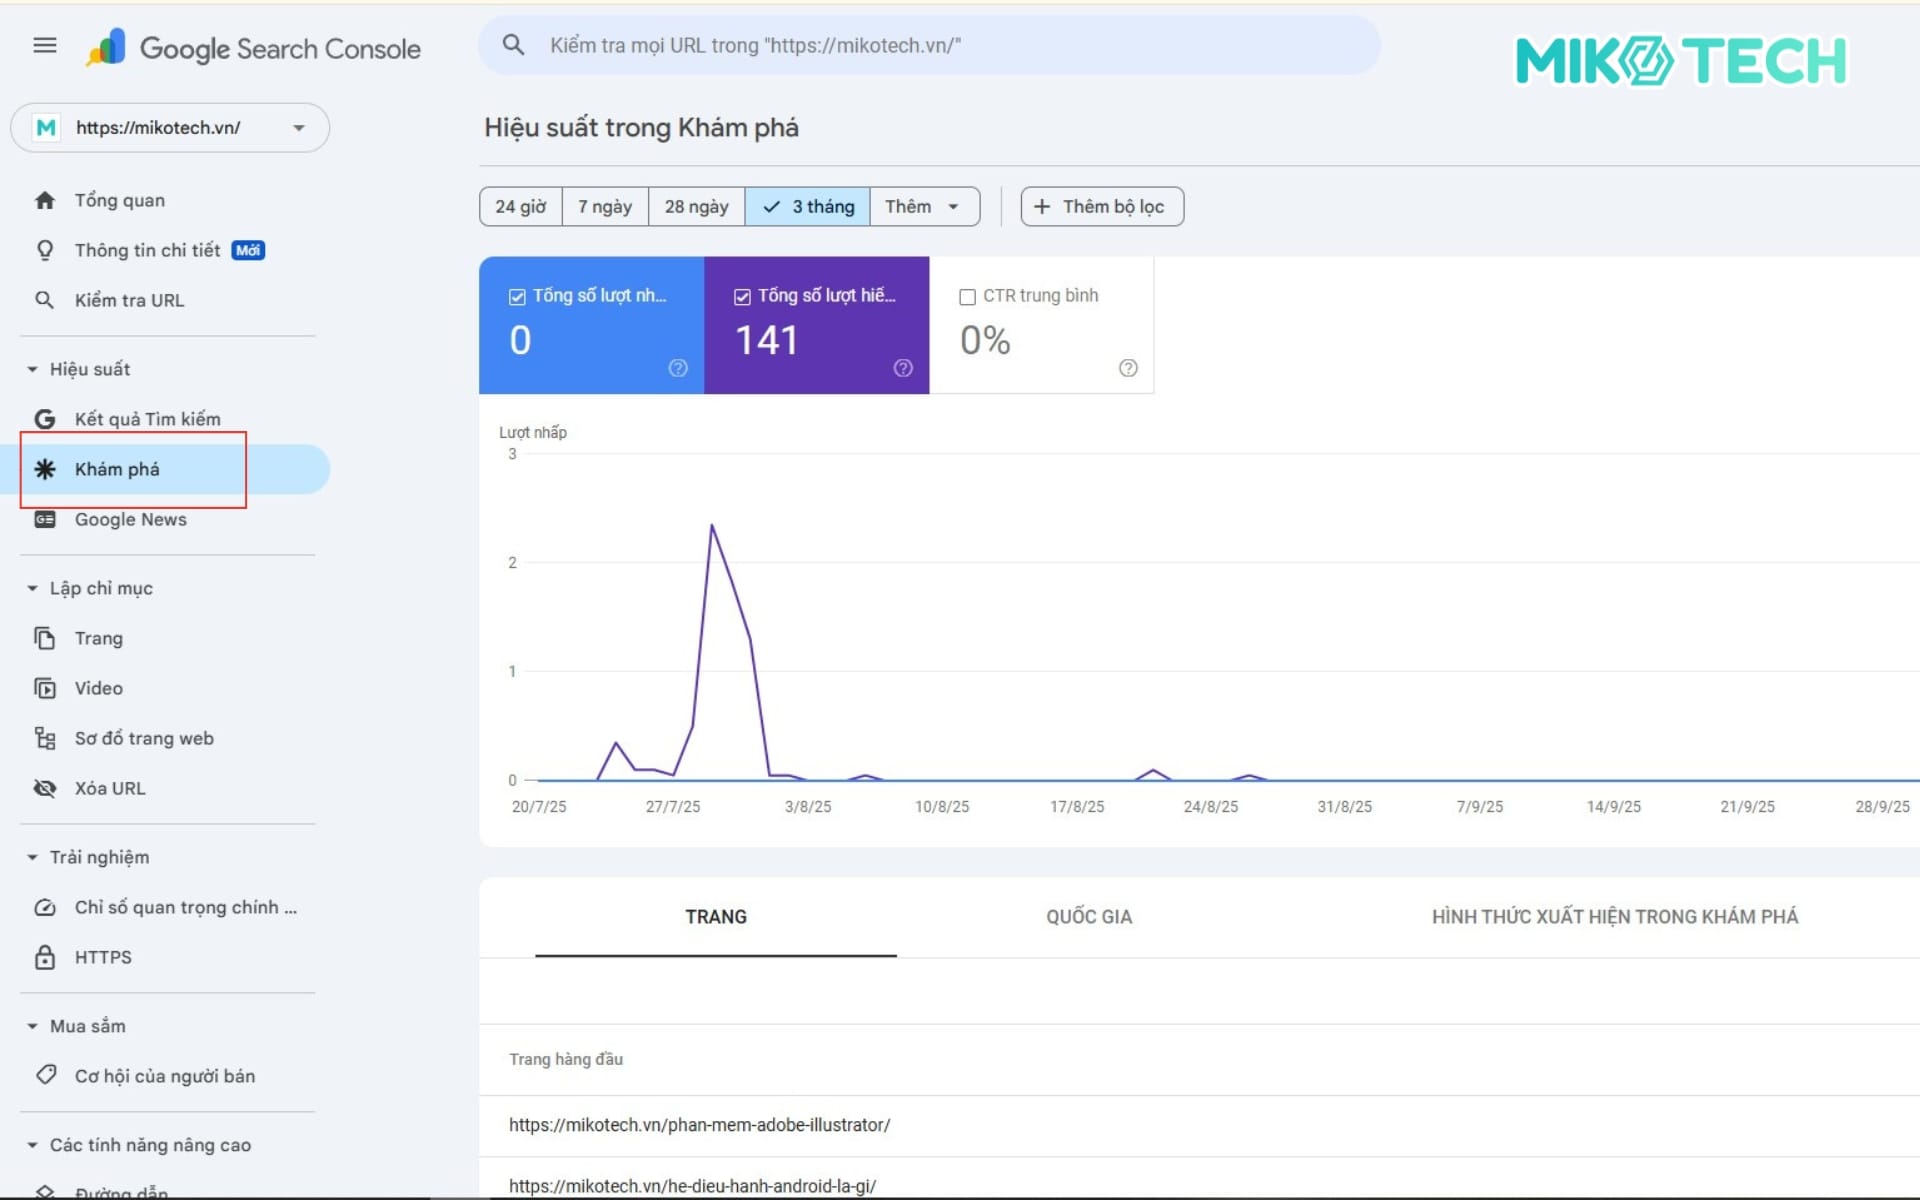
Task: Open the hamburger navigation menu
Action: coord(44,45)
